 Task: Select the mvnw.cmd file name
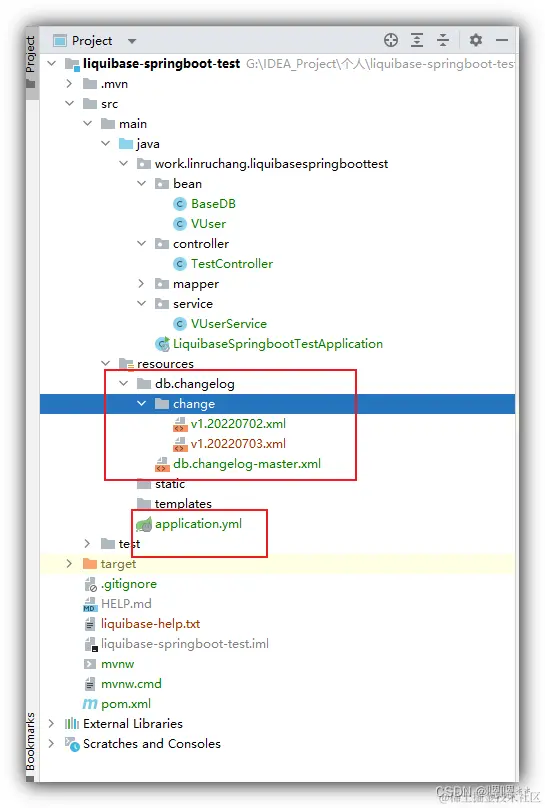point(131,684)
